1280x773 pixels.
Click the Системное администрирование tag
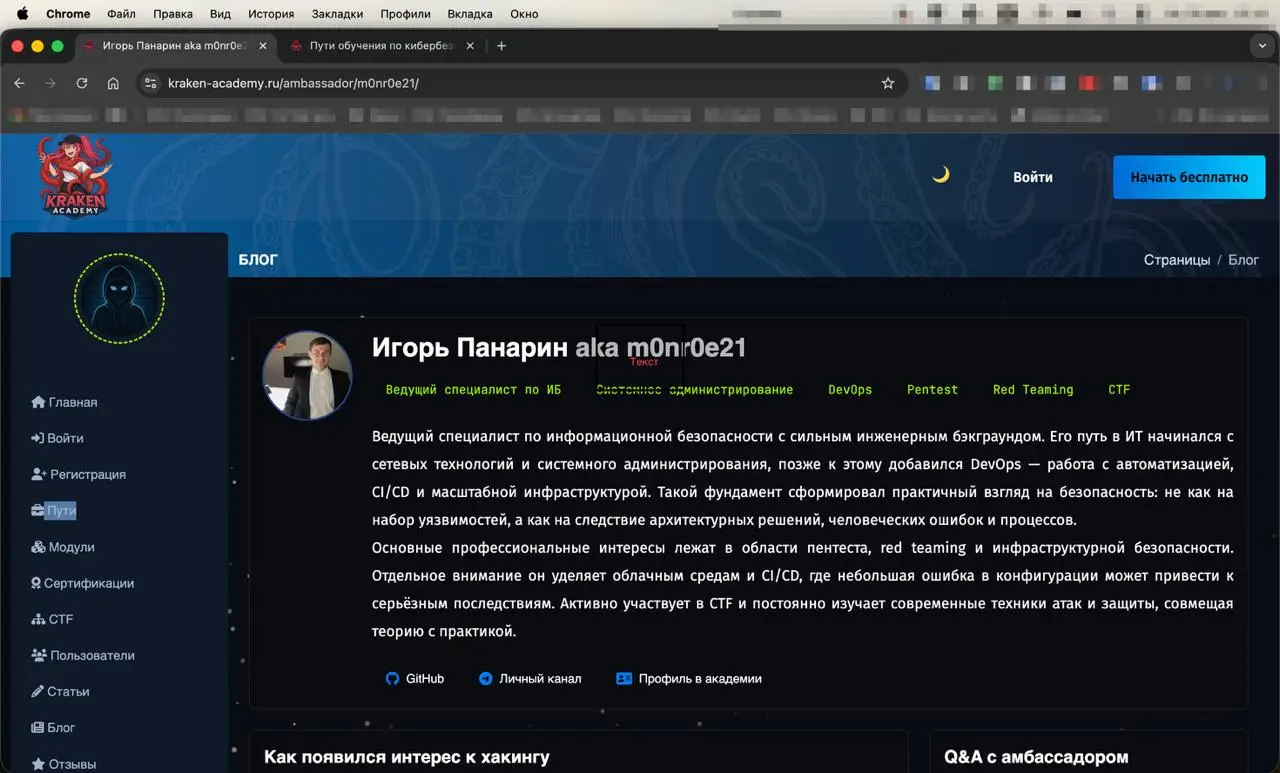click(695, 390)
